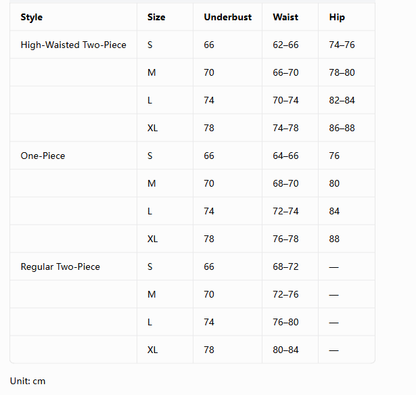Select the High-Waisted Two-Piece style cell
Image resolution: width=416 pixels, height=395 pixels.
click(73, 45)
